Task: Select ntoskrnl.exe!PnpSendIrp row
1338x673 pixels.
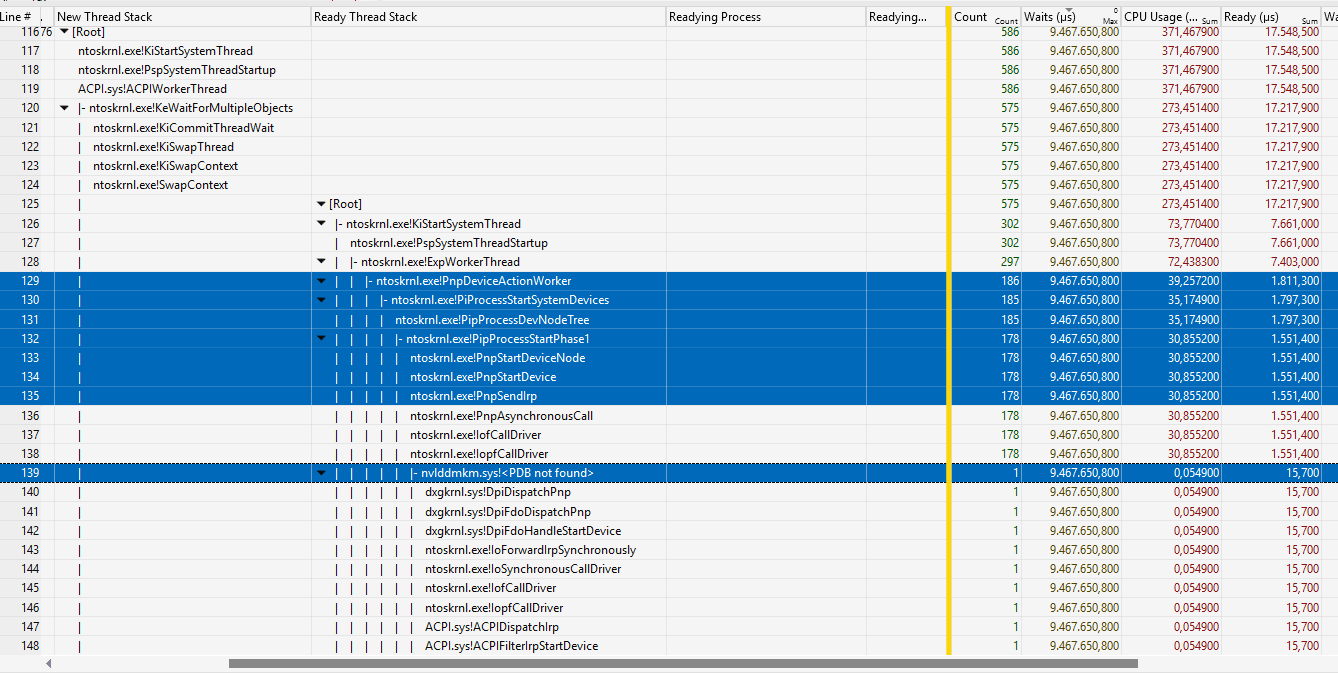Action: tap(473, 396)
